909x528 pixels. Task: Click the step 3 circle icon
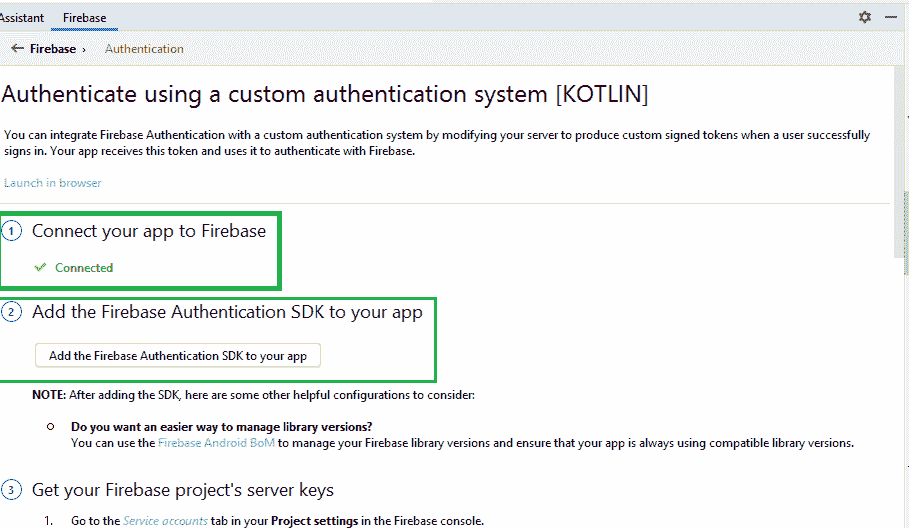click(x=11, y=490)
